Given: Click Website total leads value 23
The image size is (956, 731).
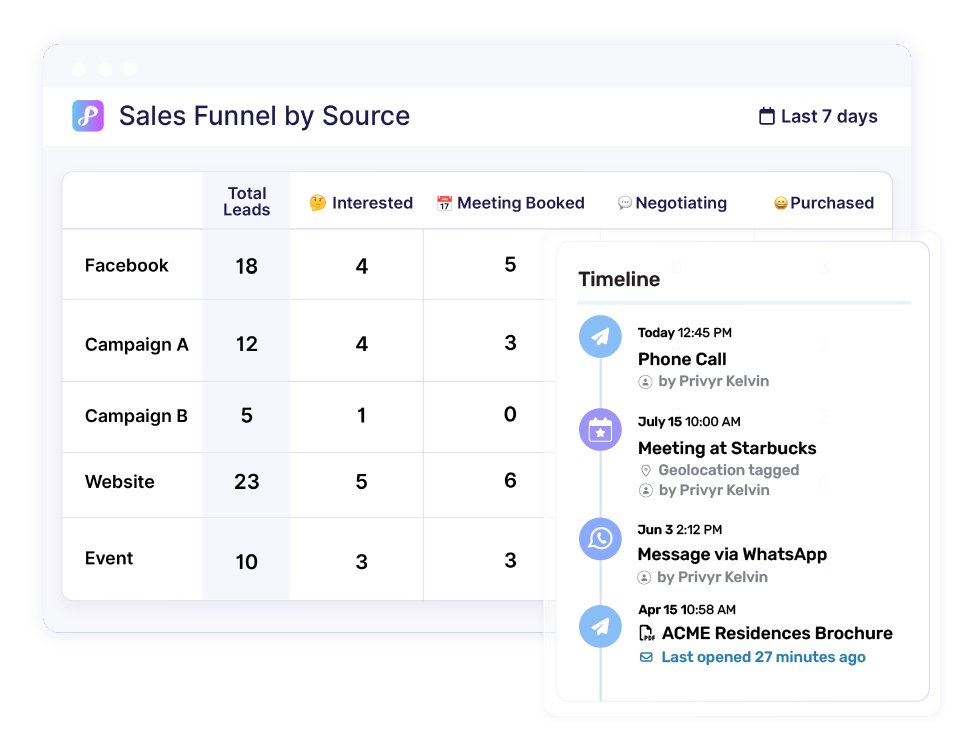Looking at the screenshot, I should tap(246, 482).
